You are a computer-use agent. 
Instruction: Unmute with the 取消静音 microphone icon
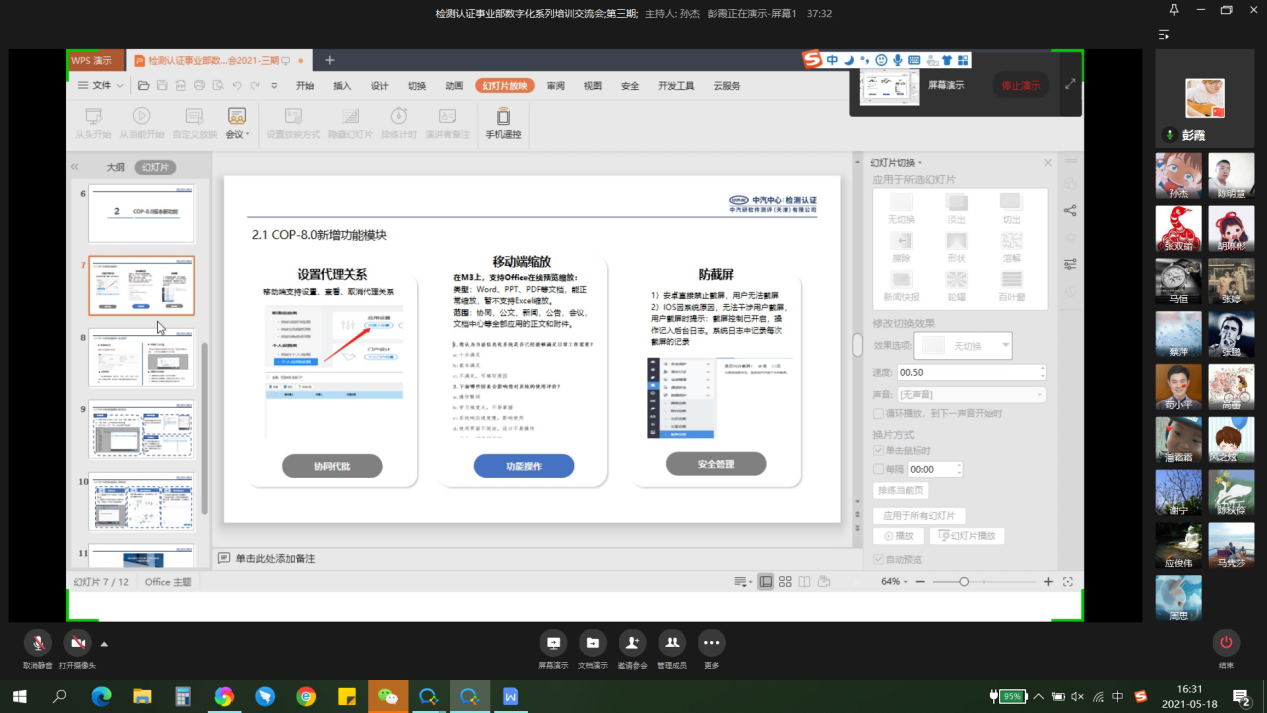(38, 643)
